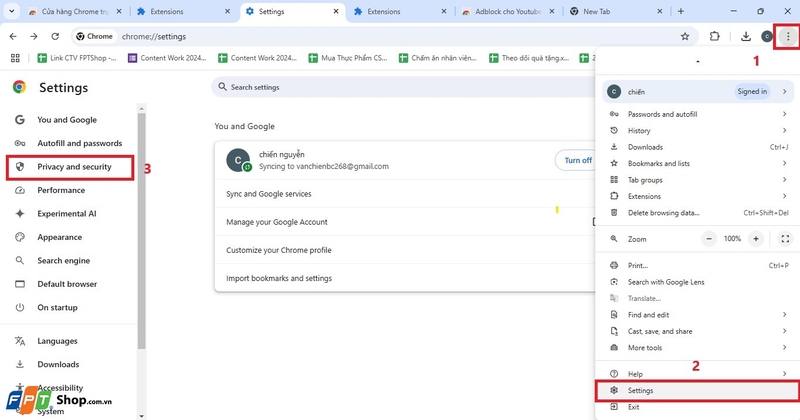
Task: Open Import bookmarks and settings row
Action: coord(405,278)
